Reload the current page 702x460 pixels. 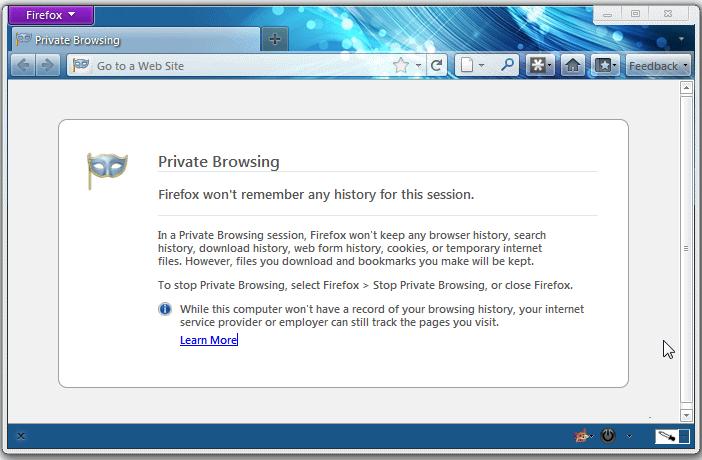pos(436,66)
